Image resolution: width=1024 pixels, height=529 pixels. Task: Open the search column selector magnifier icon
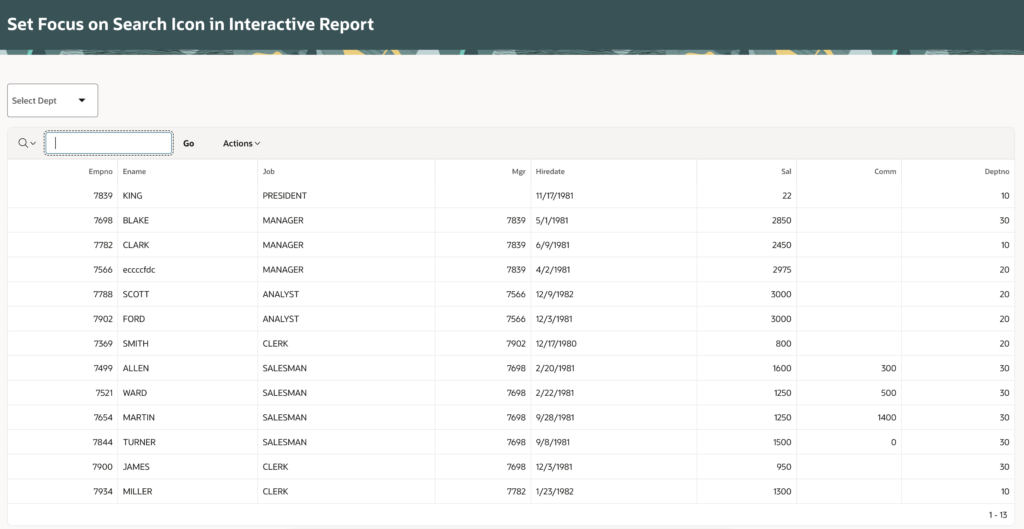tap(26, 143)
